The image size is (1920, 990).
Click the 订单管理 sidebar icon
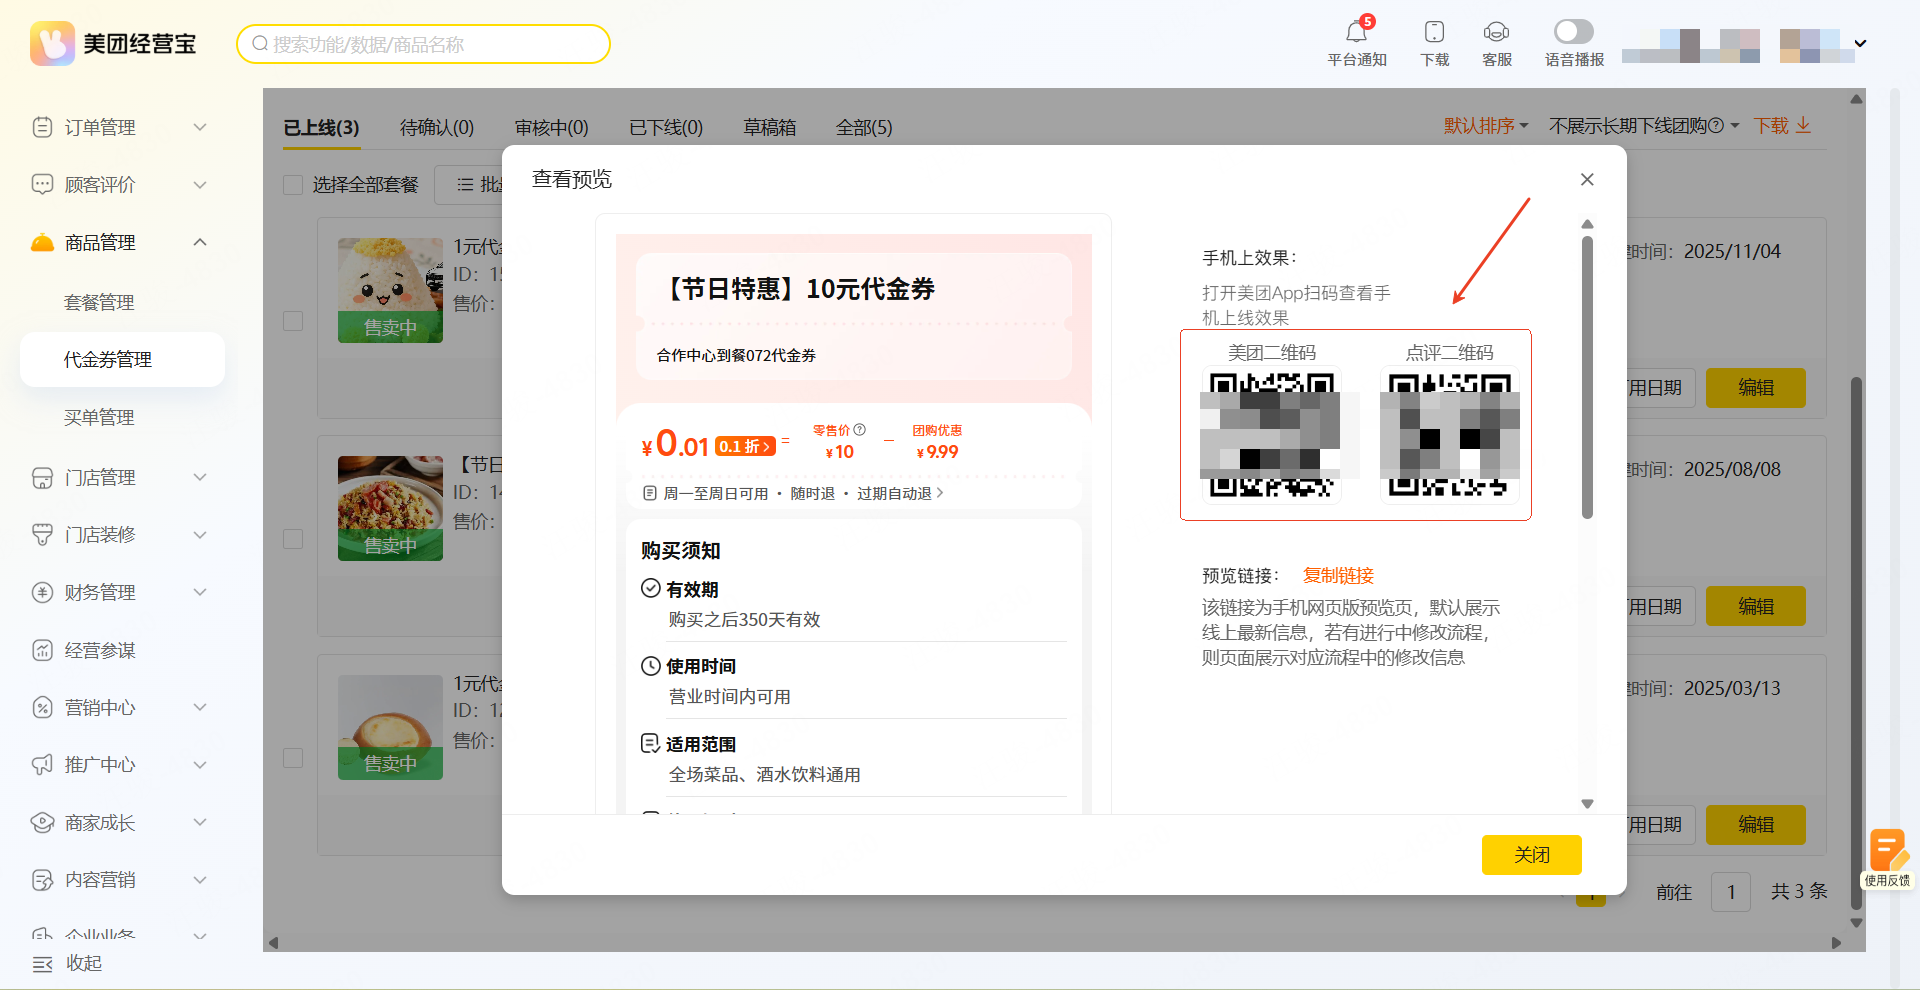(42, 127)
